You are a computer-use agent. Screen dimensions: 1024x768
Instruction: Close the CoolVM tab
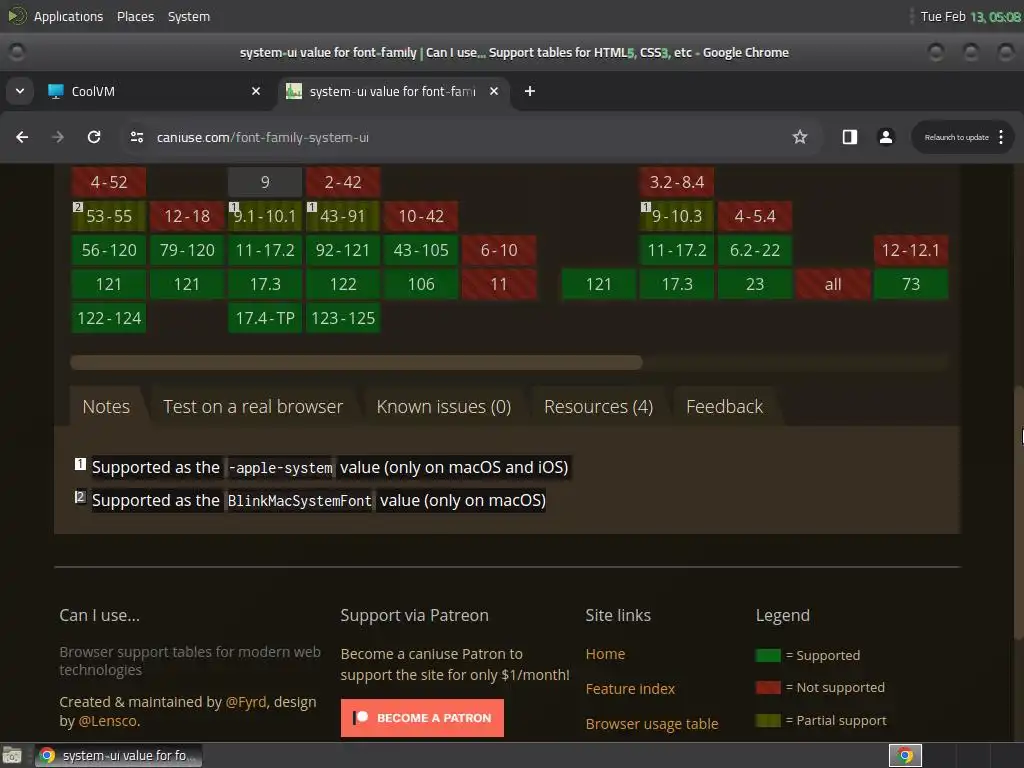pos(256,91)
